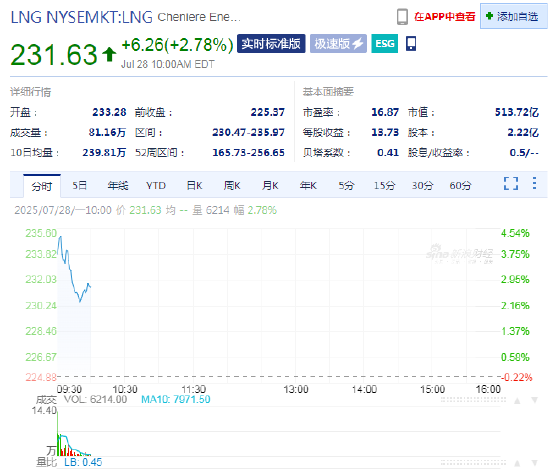Click the 市盈率 value 16.87

(385, 112)
